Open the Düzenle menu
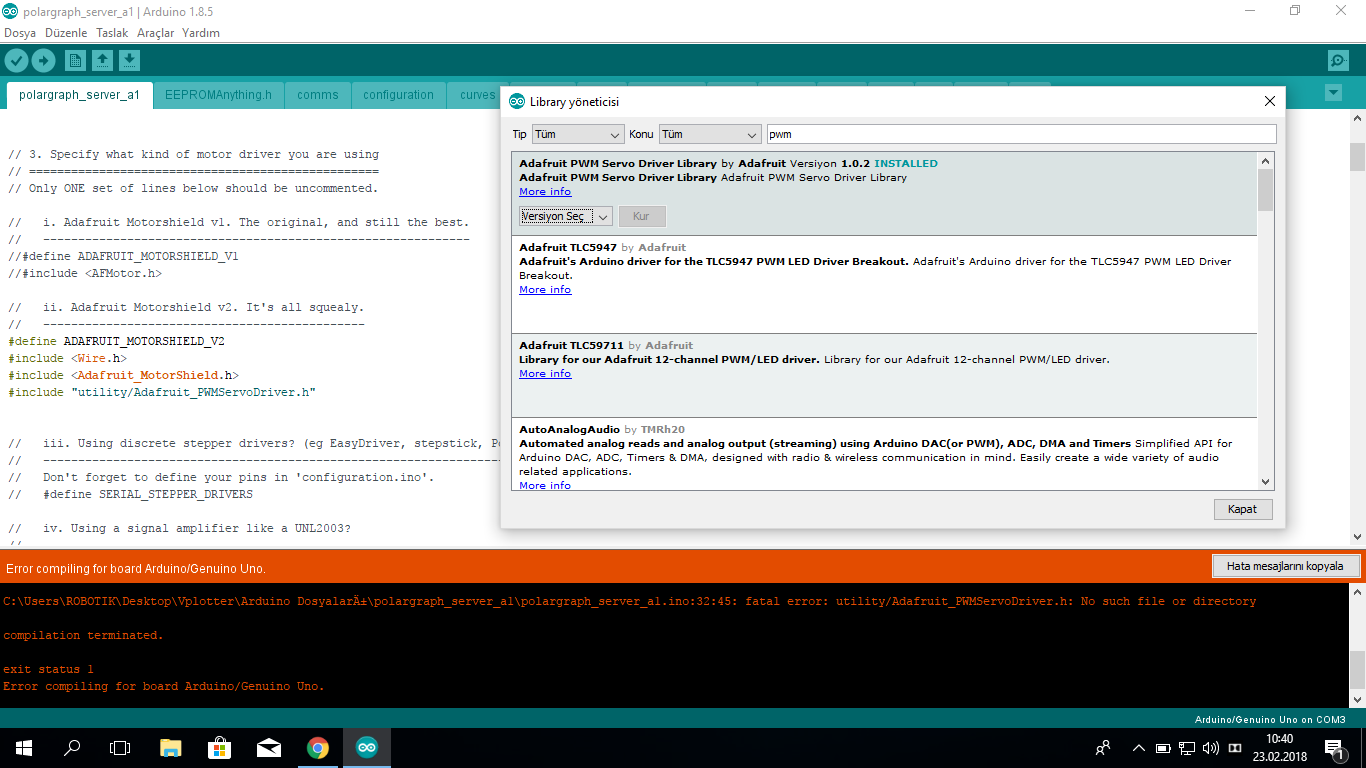This screenshot has width=1366, height=768. pyautogui.click(x=66, y=33)
